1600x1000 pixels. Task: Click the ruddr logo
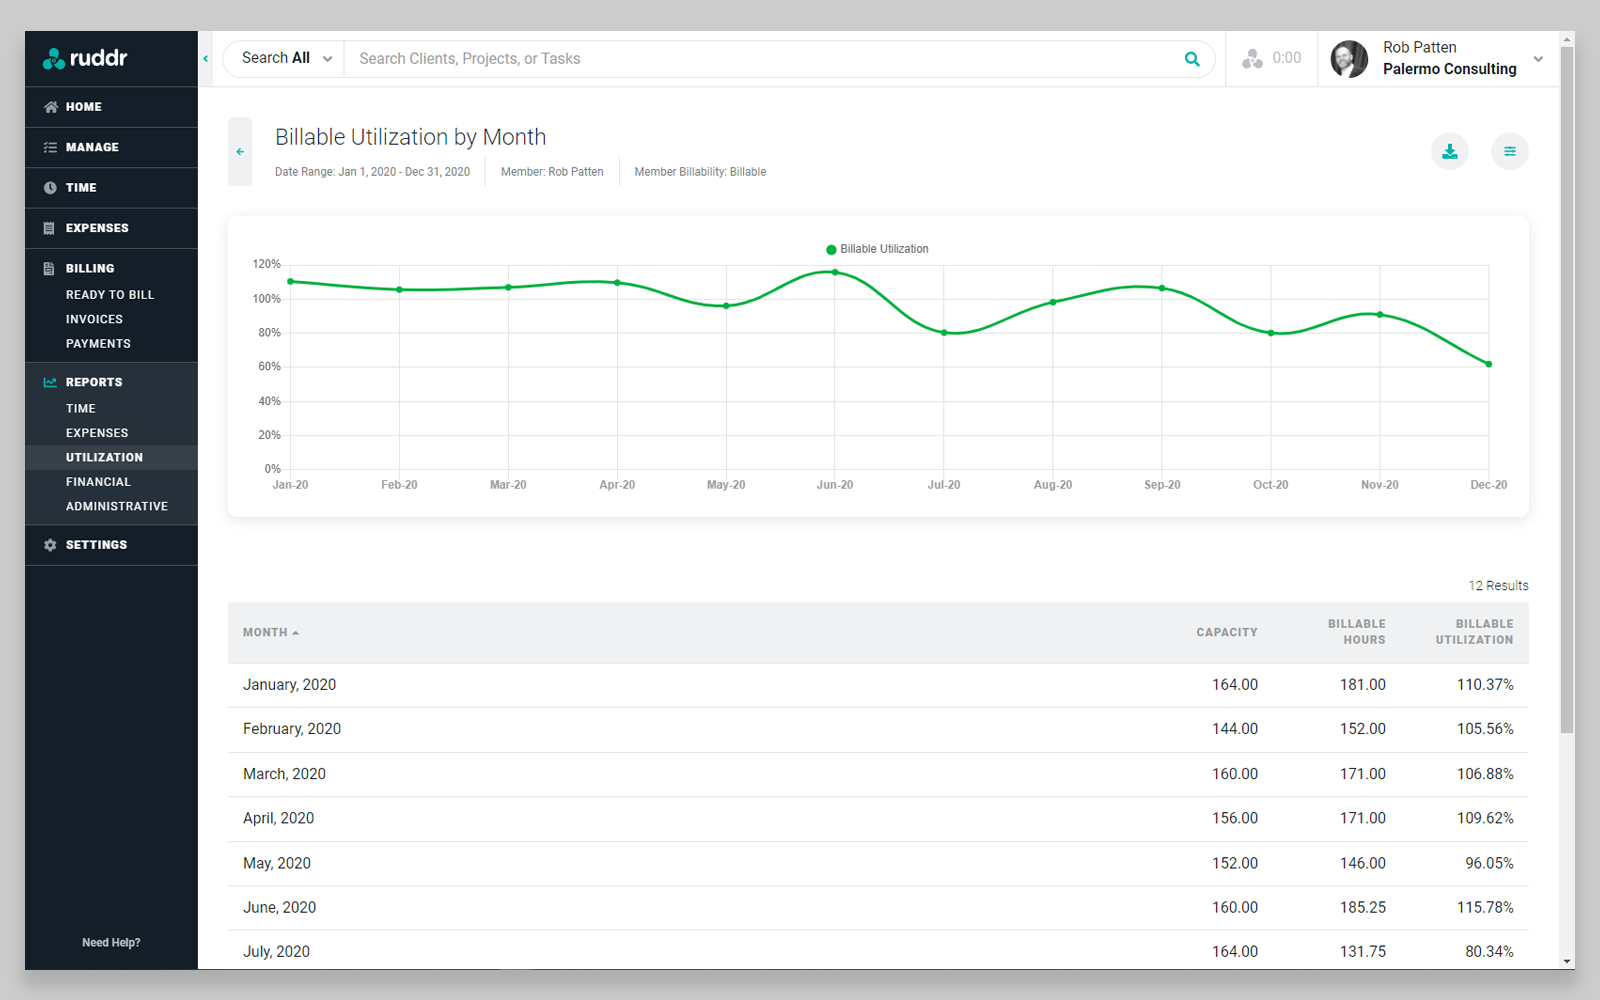point(86,58)
